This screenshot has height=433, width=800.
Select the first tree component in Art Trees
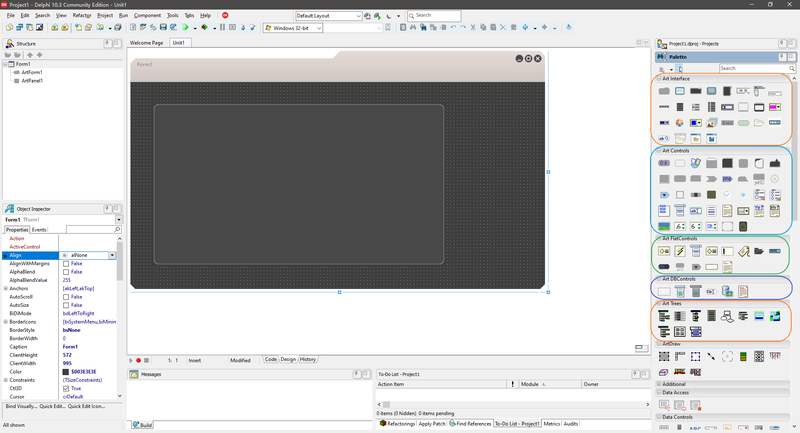pyautogui.click(x=664, y=316)
